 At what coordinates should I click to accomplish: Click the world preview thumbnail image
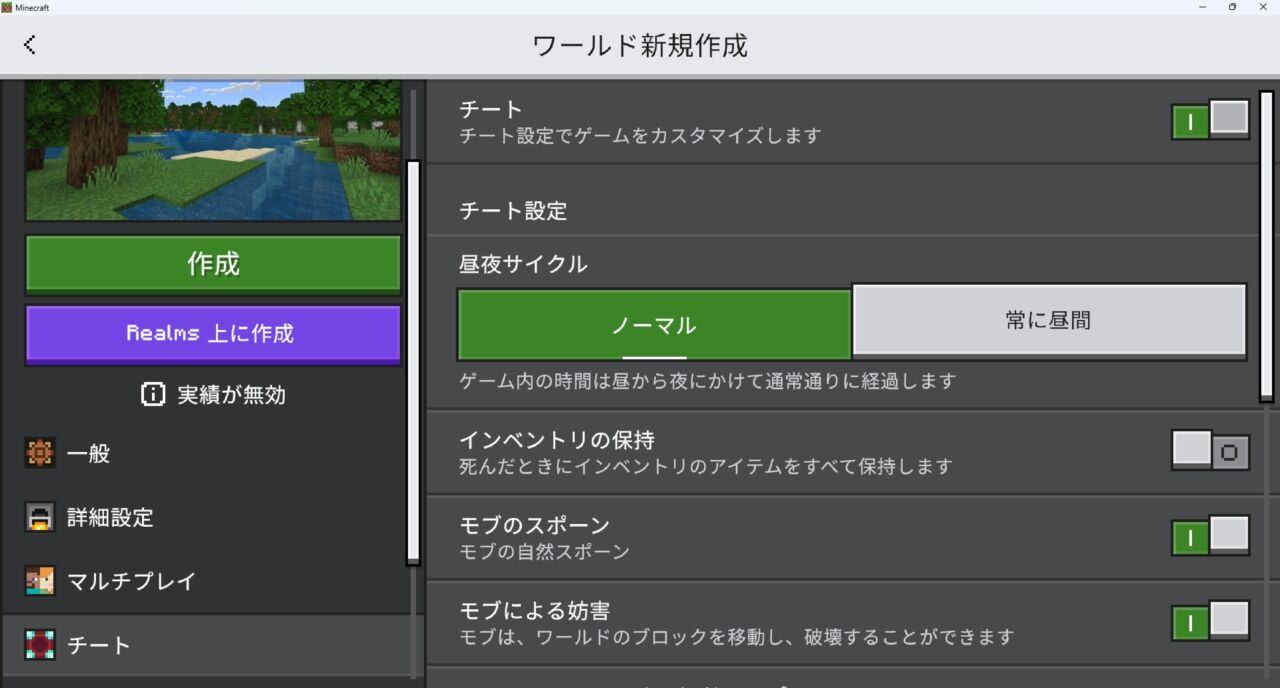coord(213,151)
